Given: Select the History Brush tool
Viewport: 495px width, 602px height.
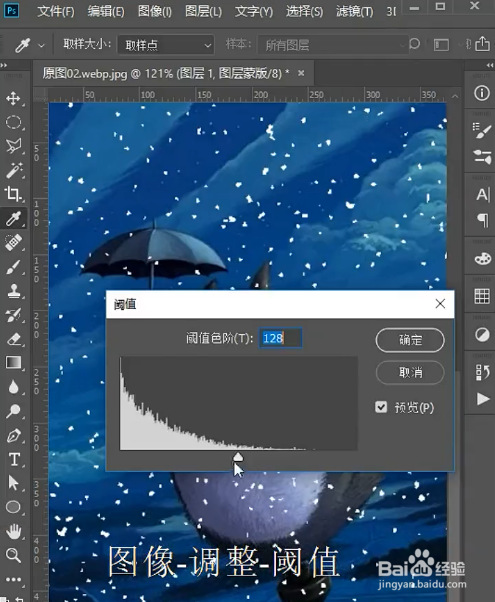Looking at the screenshot, I should point(13,315).
